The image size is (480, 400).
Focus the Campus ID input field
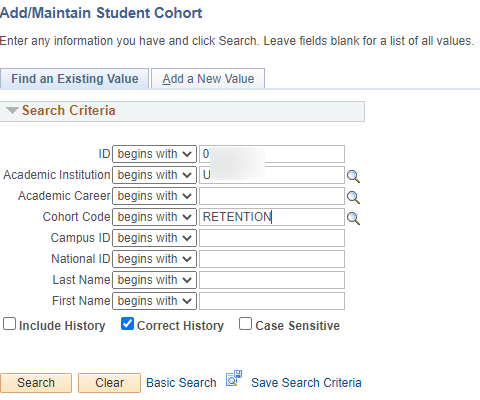click(272, 238)
